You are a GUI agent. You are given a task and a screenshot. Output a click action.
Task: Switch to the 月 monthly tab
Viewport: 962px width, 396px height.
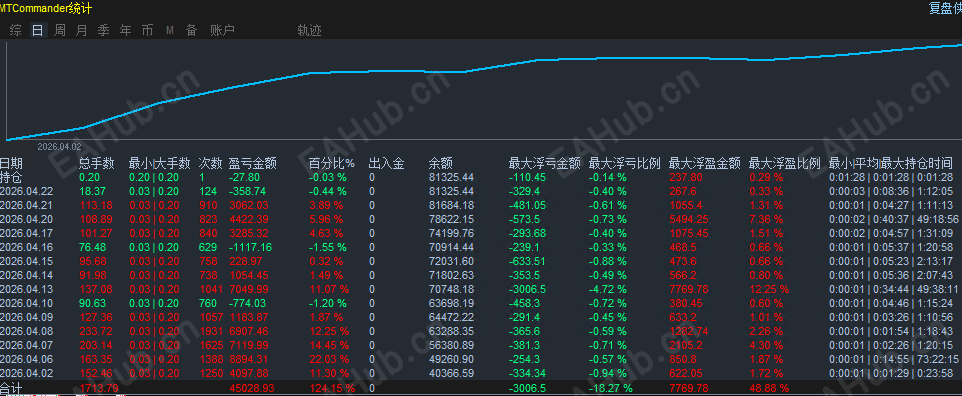point(82,31)
